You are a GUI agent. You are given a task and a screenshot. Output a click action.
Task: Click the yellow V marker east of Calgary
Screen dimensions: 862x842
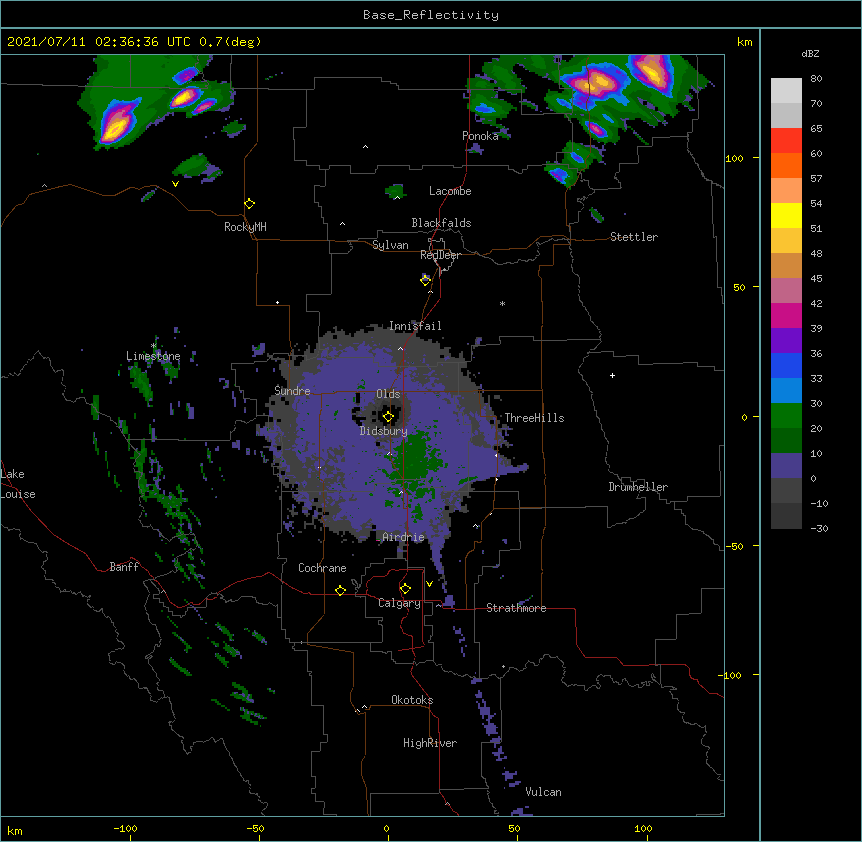(x=429, y=584)
